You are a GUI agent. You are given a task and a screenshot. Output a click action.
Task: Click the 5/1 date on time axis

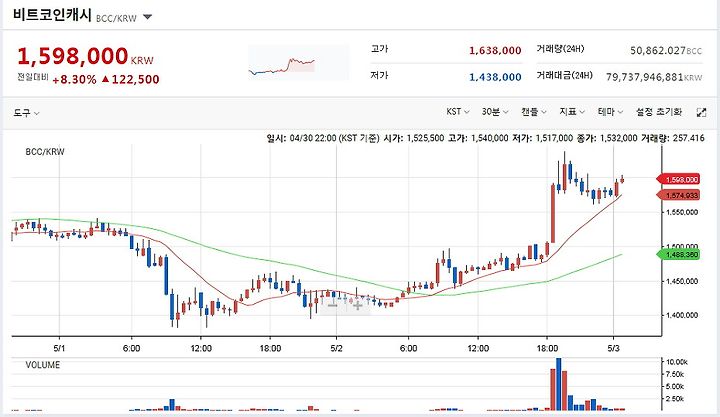point(59,348)
